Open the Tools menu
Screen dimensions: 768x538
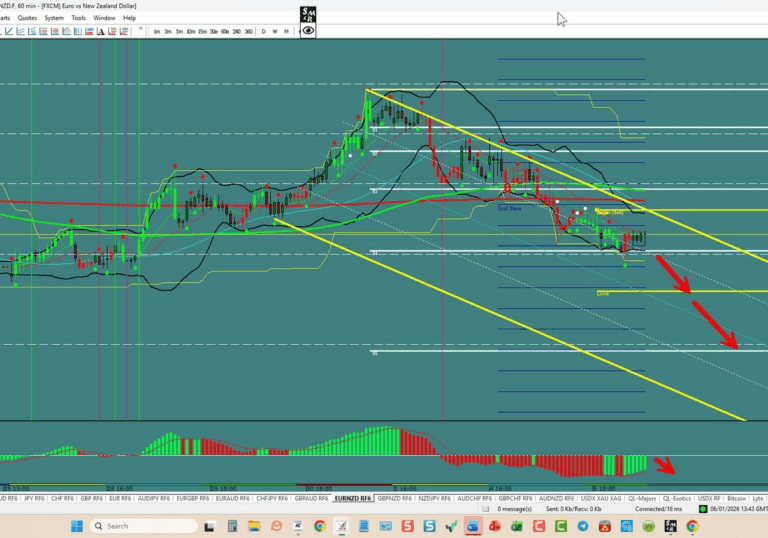78,18
